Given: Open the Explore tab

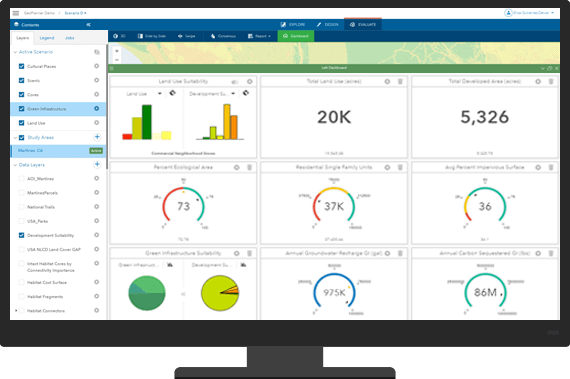Looking at the screenshot, I should pos(293,25).
